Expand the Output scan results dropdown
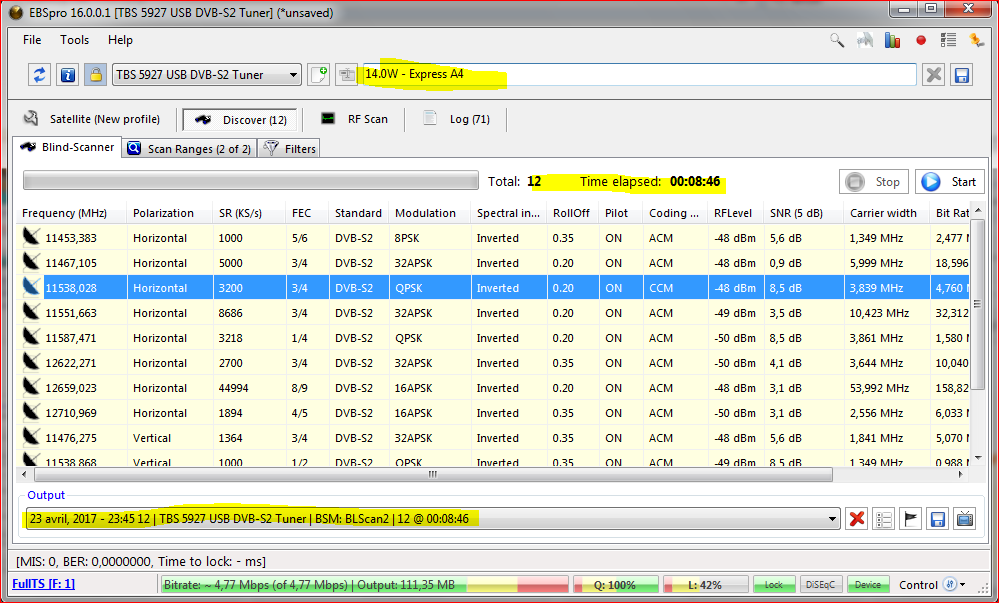Image resolution: width=999 pixels, height=603 pixels. click(x=832, y=518)
